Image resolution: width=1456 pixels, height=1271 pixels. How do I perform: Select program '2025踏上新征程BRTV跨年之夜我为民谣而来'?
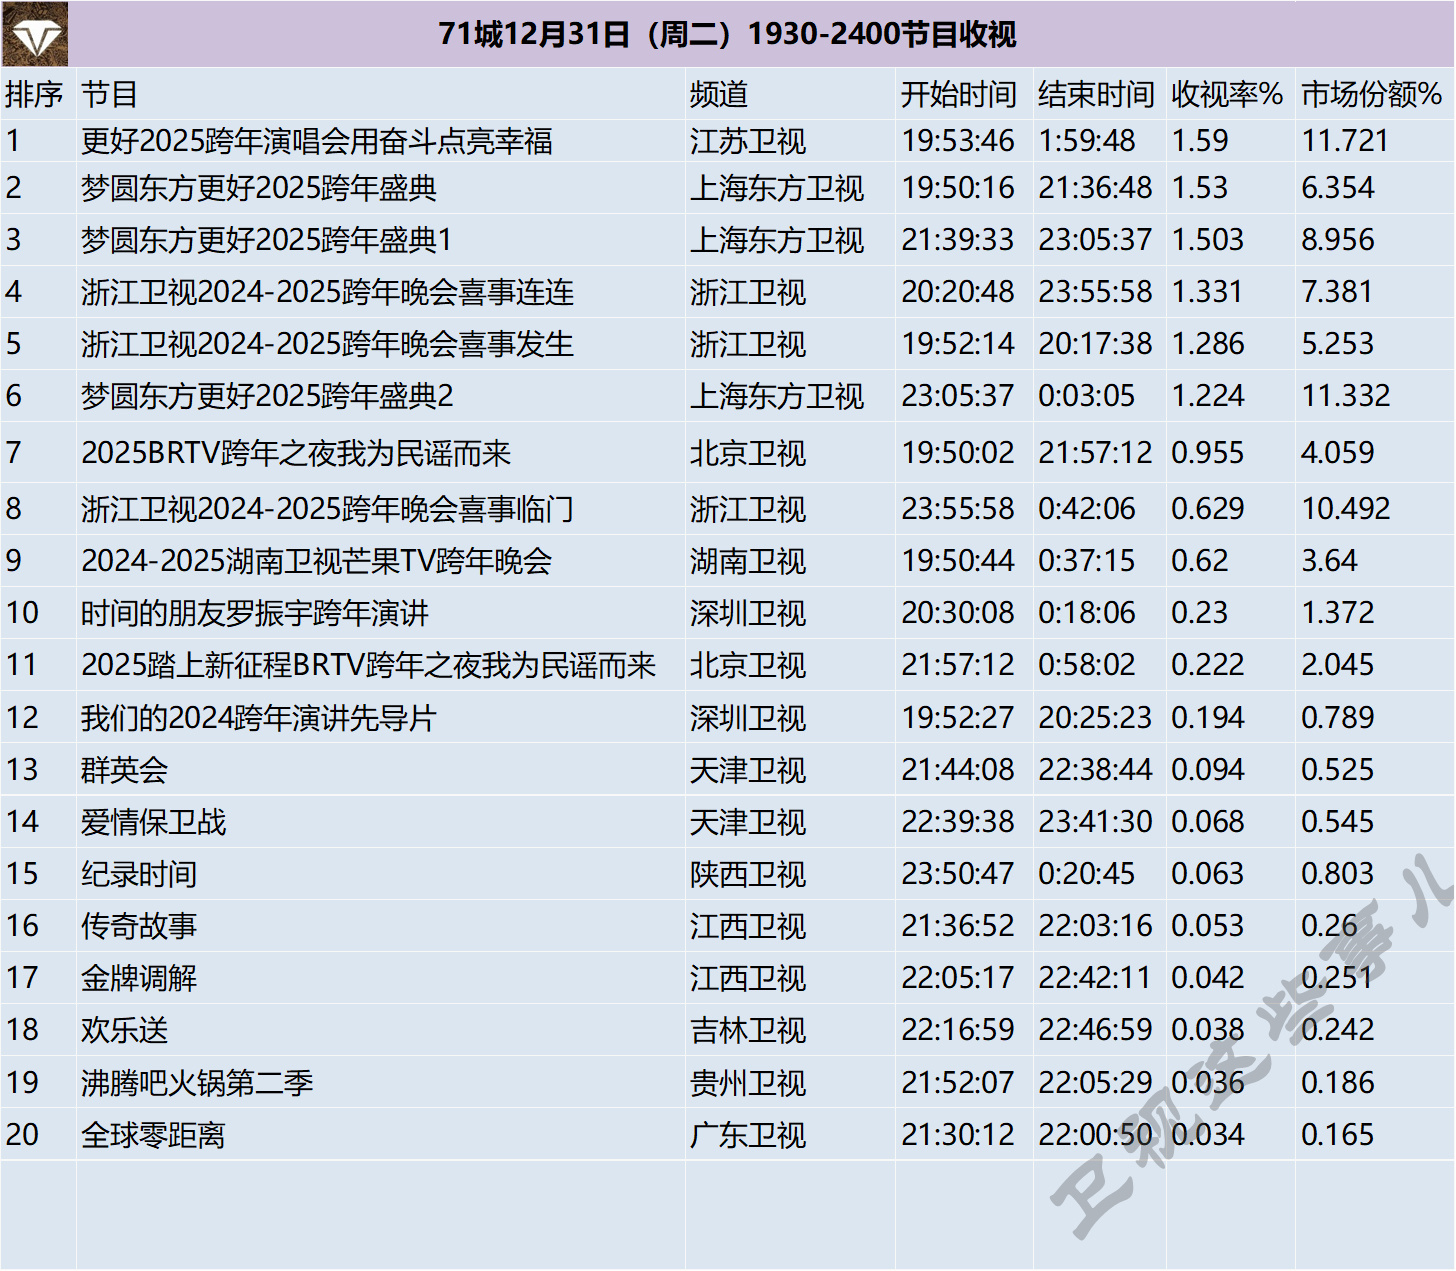click(x=368, y=665)
